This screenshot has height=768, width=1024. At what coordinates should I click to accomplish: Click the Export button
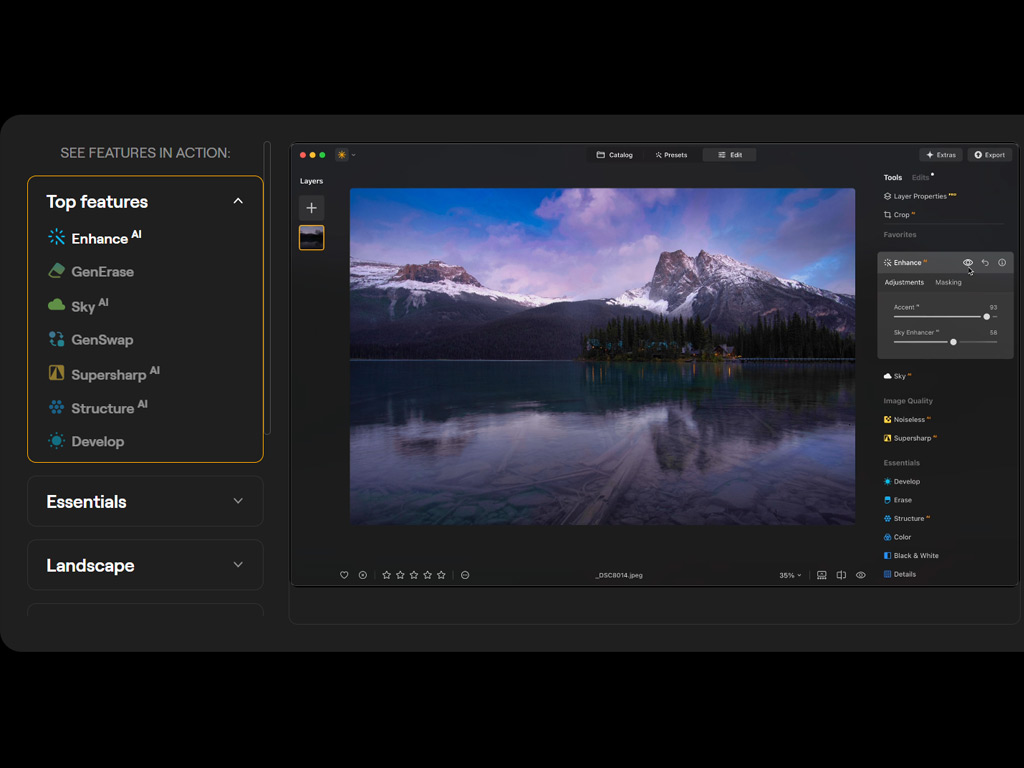pos(989,155)
